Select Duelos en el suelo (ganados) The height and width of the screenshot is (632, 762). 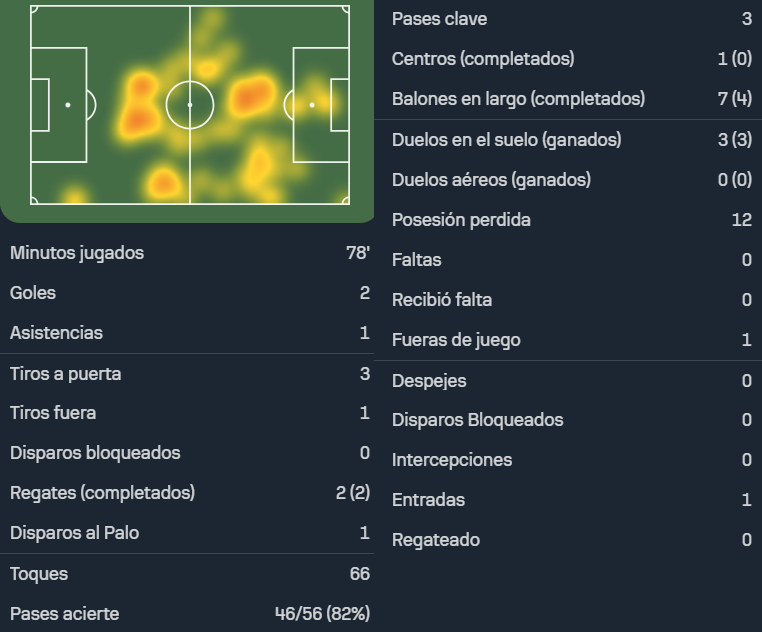coord(568,140)
